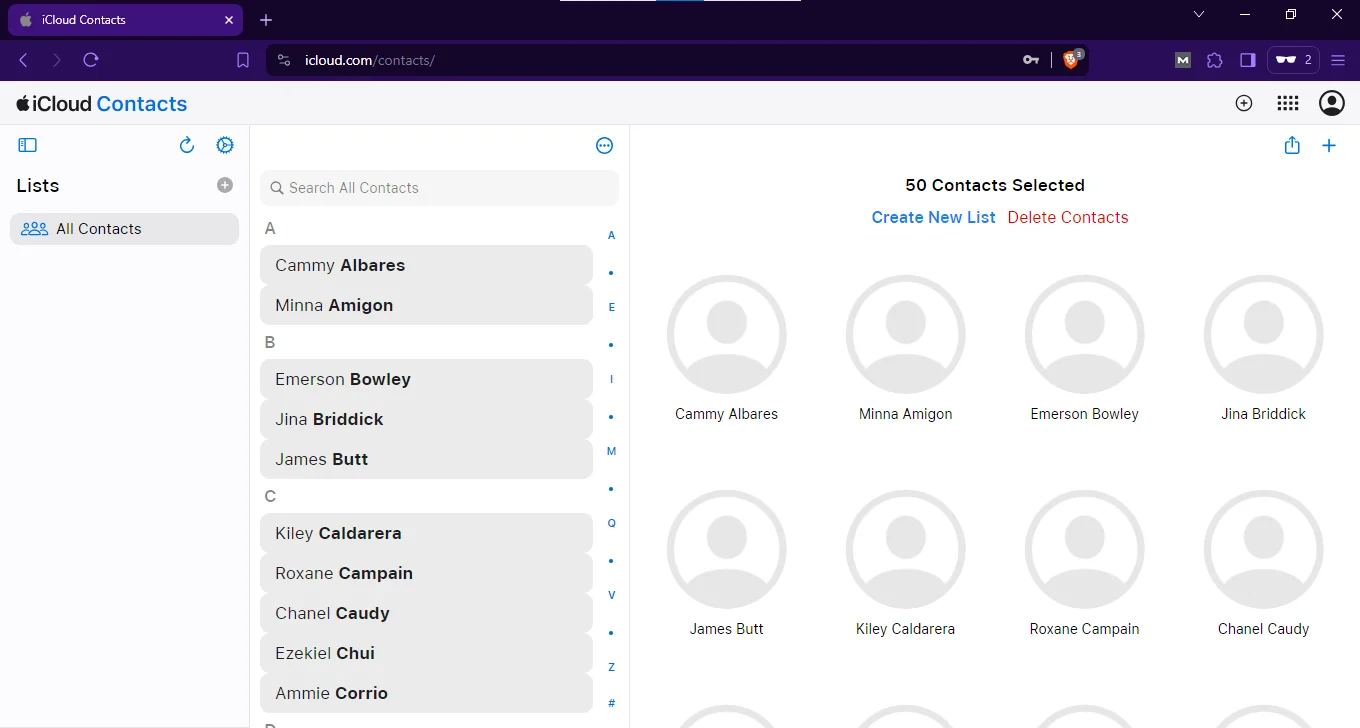Click the iCloud Contacts logo title

coord(102,104)
